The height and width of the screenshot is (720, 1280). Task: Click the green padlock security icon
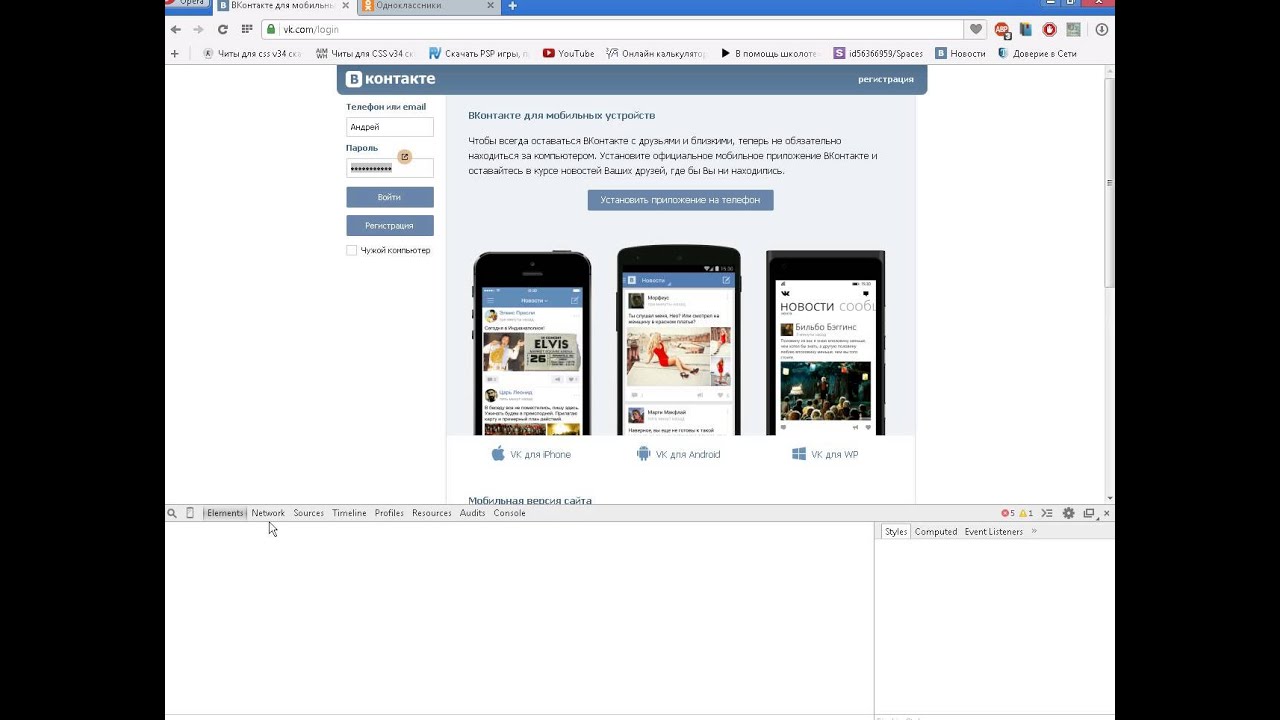click(x=271, y=29)
